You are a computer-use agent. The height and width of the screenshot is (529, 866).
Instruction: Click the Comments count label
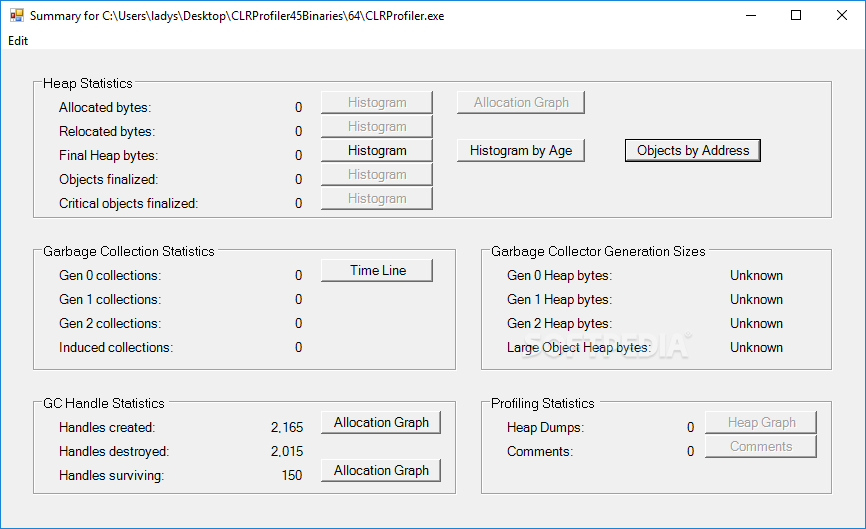(x=540, y=452)
